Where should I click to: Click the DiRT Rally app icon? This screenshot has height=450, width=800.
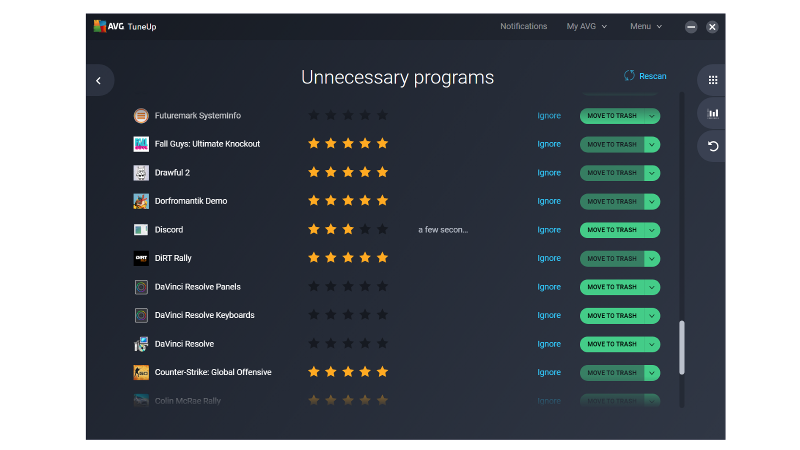(141, 258)
